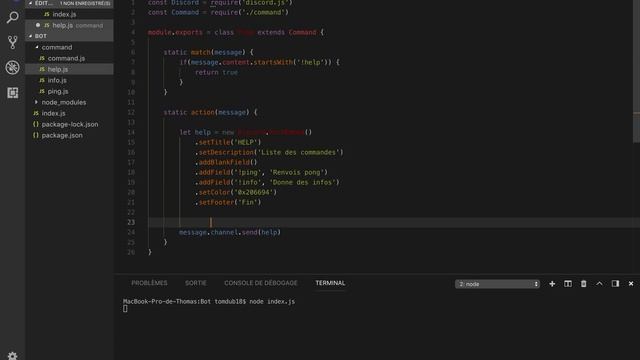The width and height of the screenshot is (640, 360).
Task: Move panel to the side
Action: coord(615,284)
